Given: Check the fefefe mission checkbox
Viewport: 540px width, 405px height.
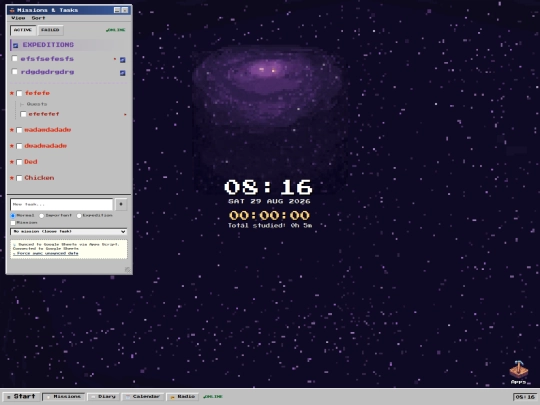Looking at the screenshot, I should pos(19,93).
